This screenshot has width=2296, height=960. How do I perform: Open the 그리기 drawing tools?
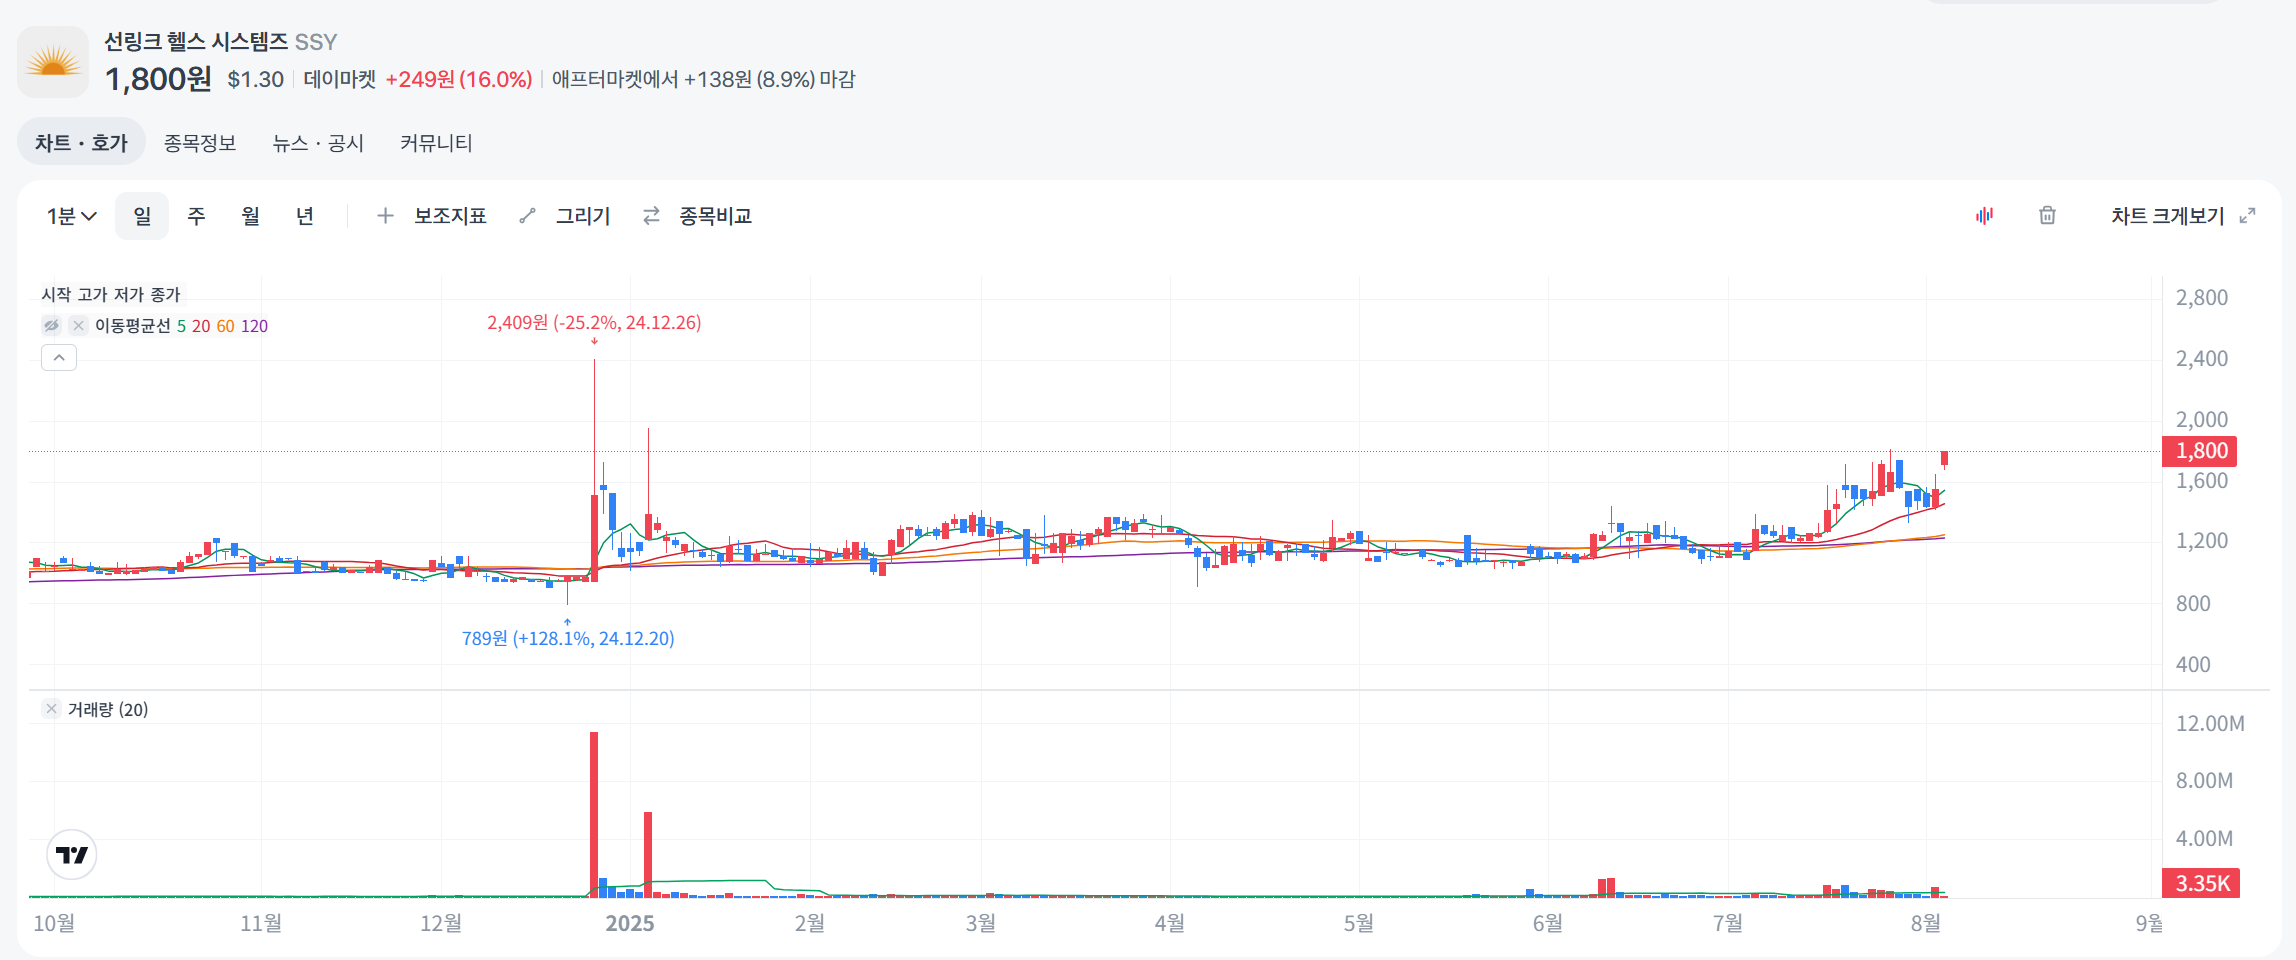tap(583, 216)
